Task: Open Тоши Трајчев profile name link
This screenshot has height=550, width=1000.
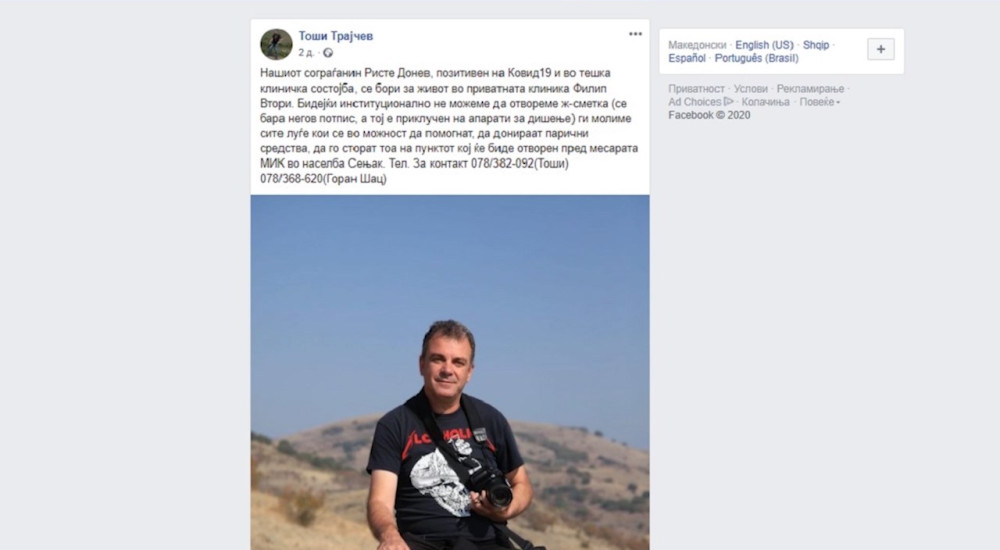Action: 335,36
